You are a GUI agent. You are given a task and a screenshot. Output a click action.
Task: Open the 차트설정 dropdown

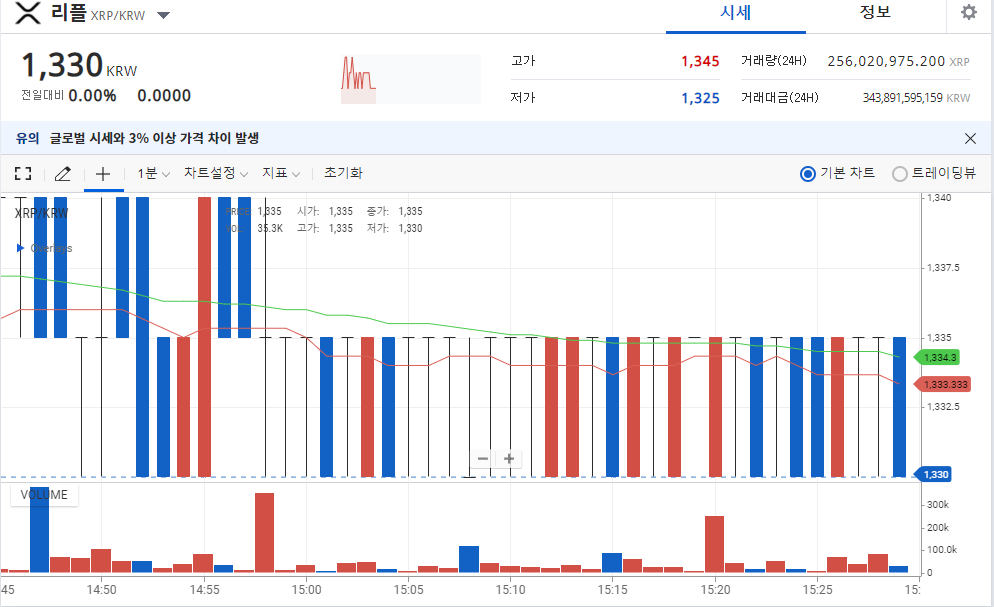coord(216,173)
